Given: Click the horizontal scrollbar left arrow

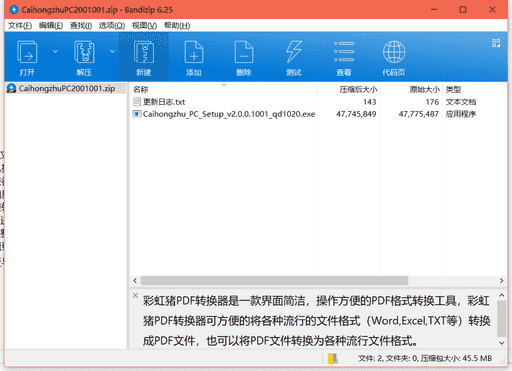Looking at the screenshot, I should pyautogui.click(x=135, y=281).
